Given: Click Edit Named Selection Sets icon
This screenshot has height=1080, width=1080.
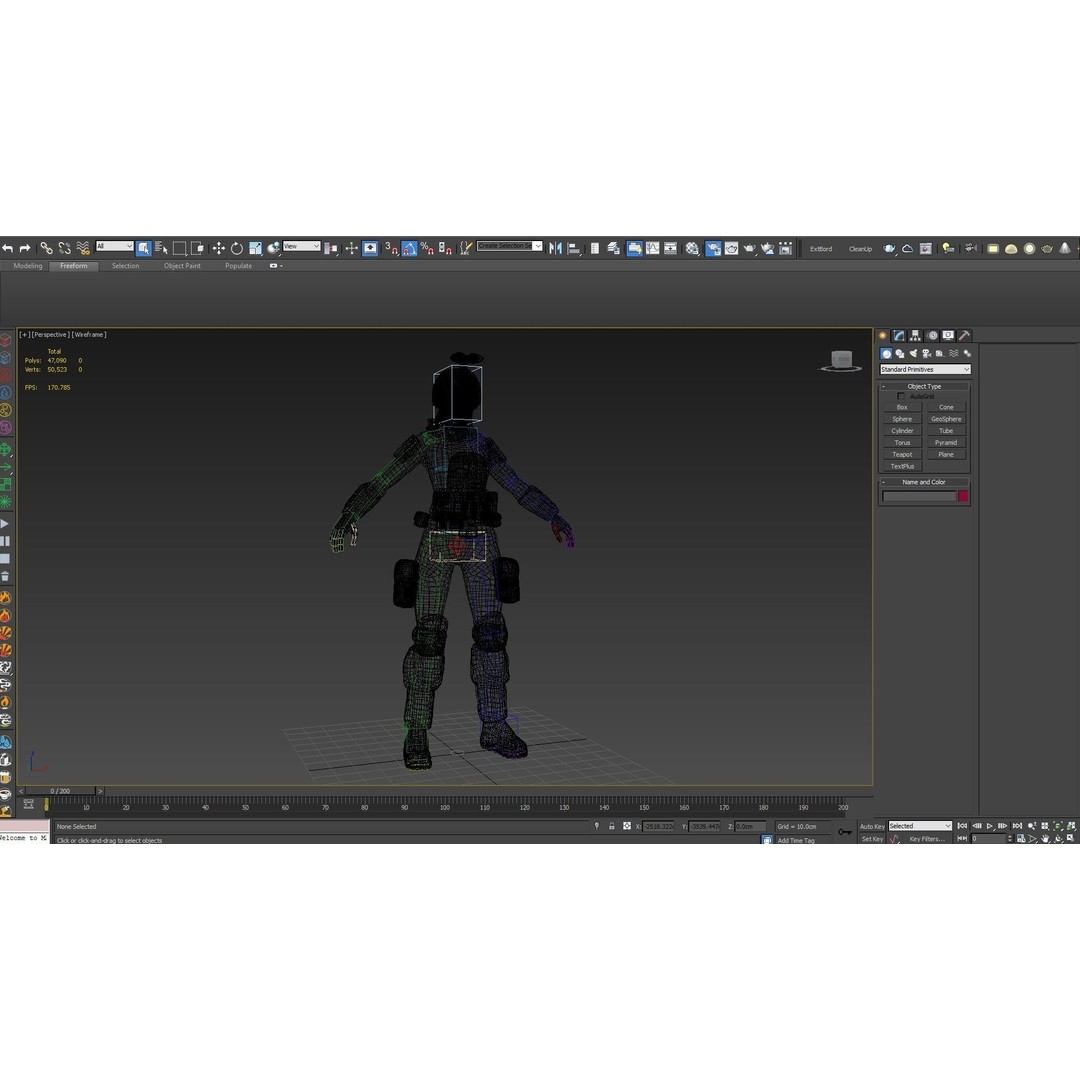Looking at the screenshot, I should point(466,249).
